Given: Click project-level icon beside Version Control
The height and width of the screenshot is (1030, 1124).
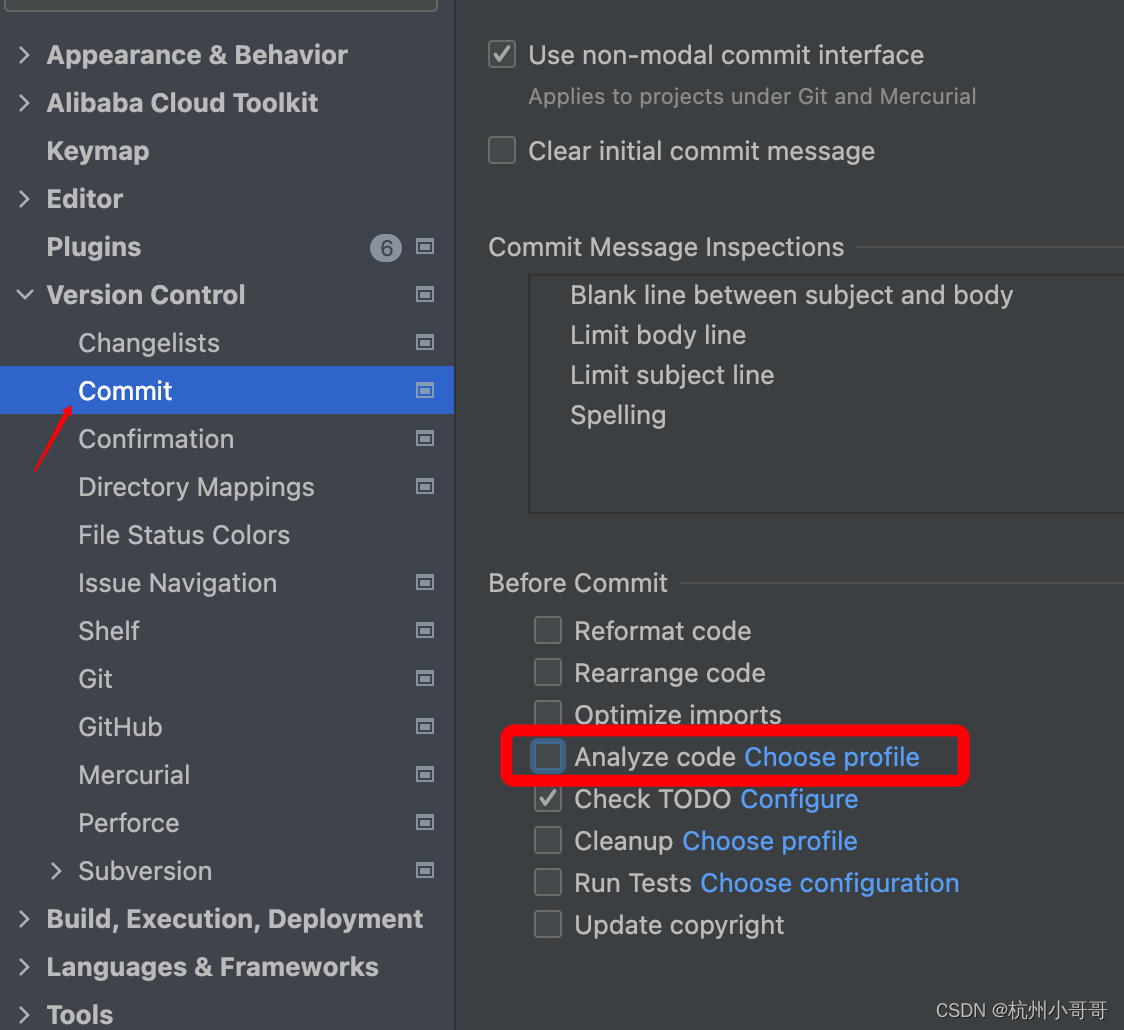Looking at the screenshot, I should 425,295.
